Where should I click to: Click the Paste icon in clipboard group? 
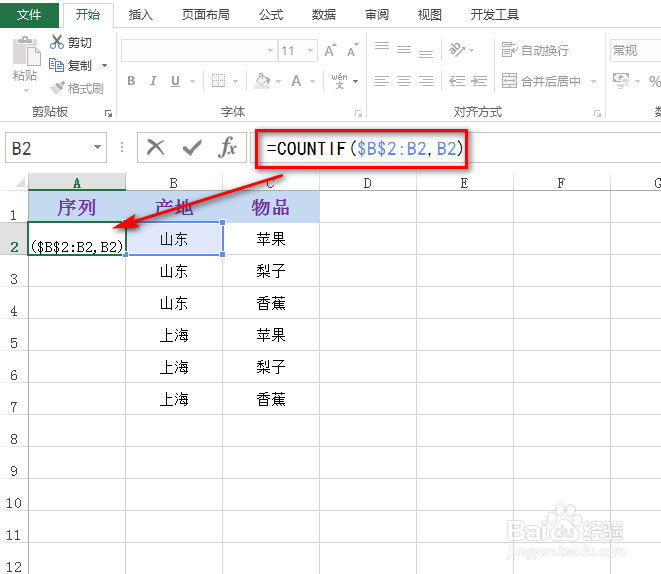click(26, 51)
